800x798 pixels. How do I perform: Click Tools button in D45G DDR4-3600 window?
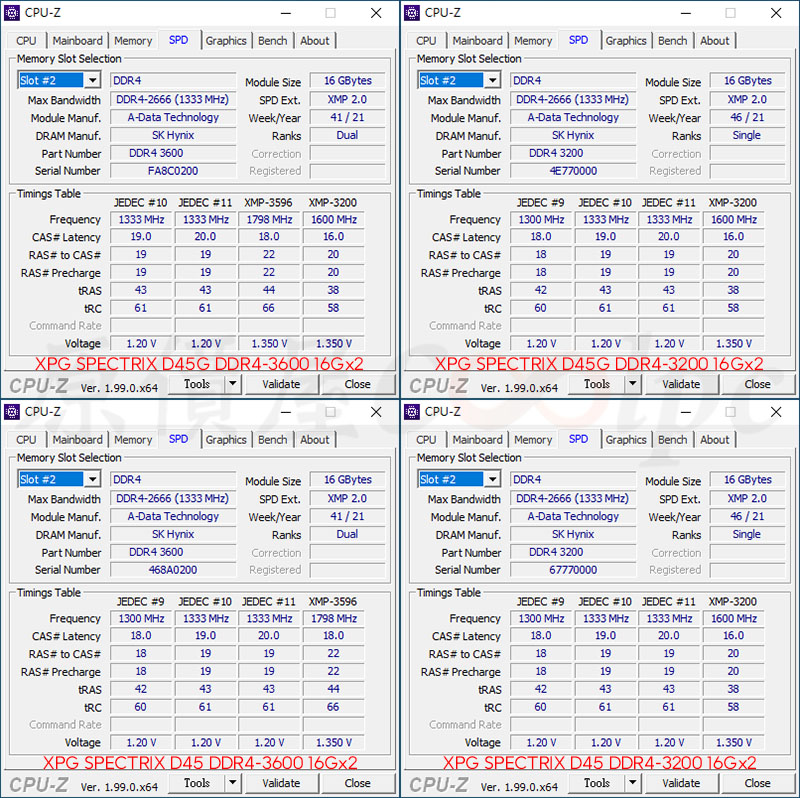197,384
